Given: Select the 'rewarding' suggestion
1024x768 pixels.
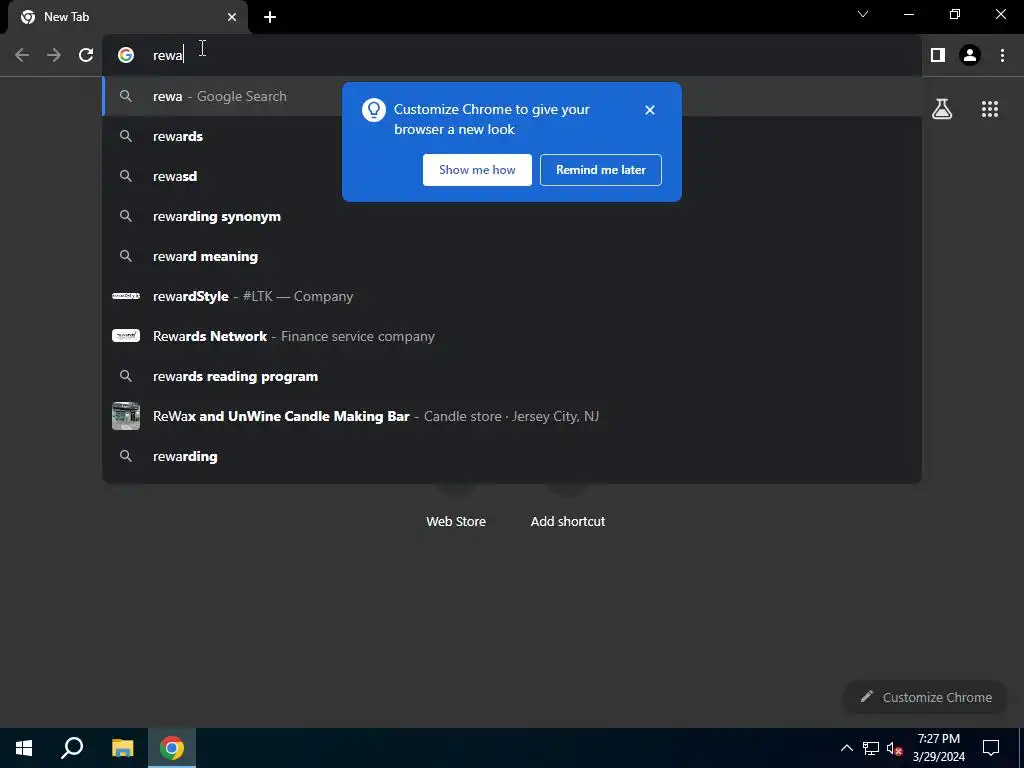Looking at the screenshot, I should point(512,456).
